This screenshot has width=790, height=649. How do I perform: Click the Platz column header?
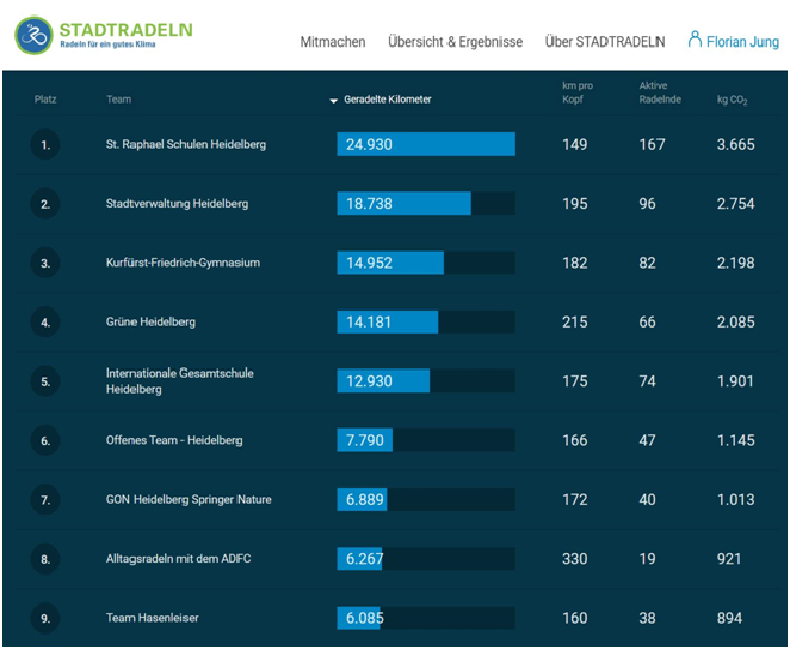[x=45, y=99]
